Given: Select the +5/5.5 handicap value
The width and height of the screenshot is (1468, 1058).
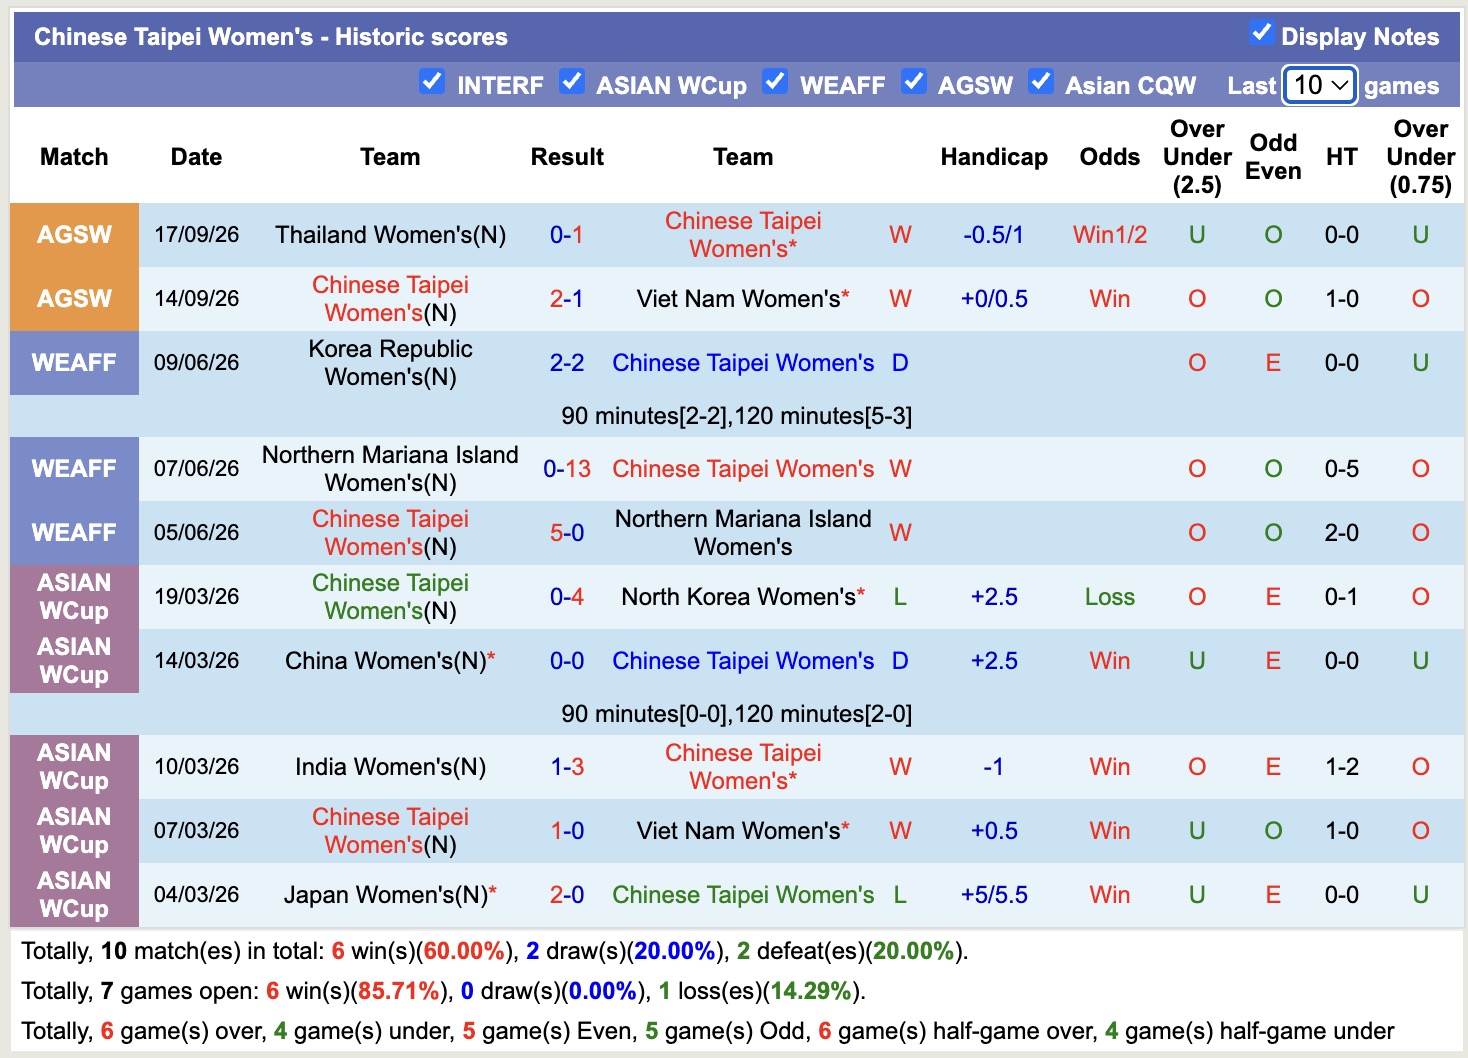Looking at the screenshot, I should [994, 895].
